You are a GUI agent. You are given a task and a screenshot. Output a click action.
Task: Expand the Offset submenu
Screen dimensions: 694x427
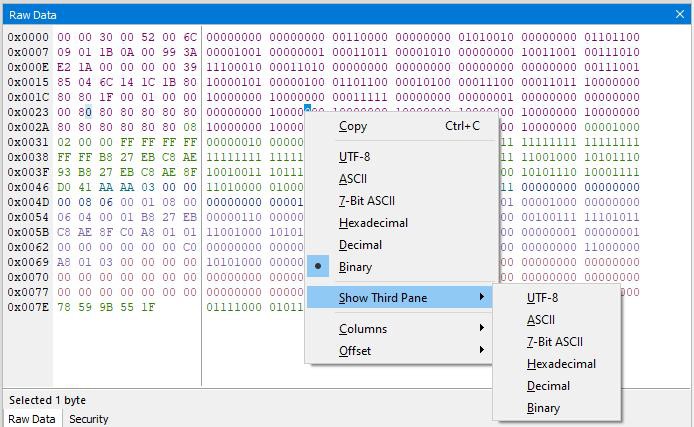coord(399,351)
